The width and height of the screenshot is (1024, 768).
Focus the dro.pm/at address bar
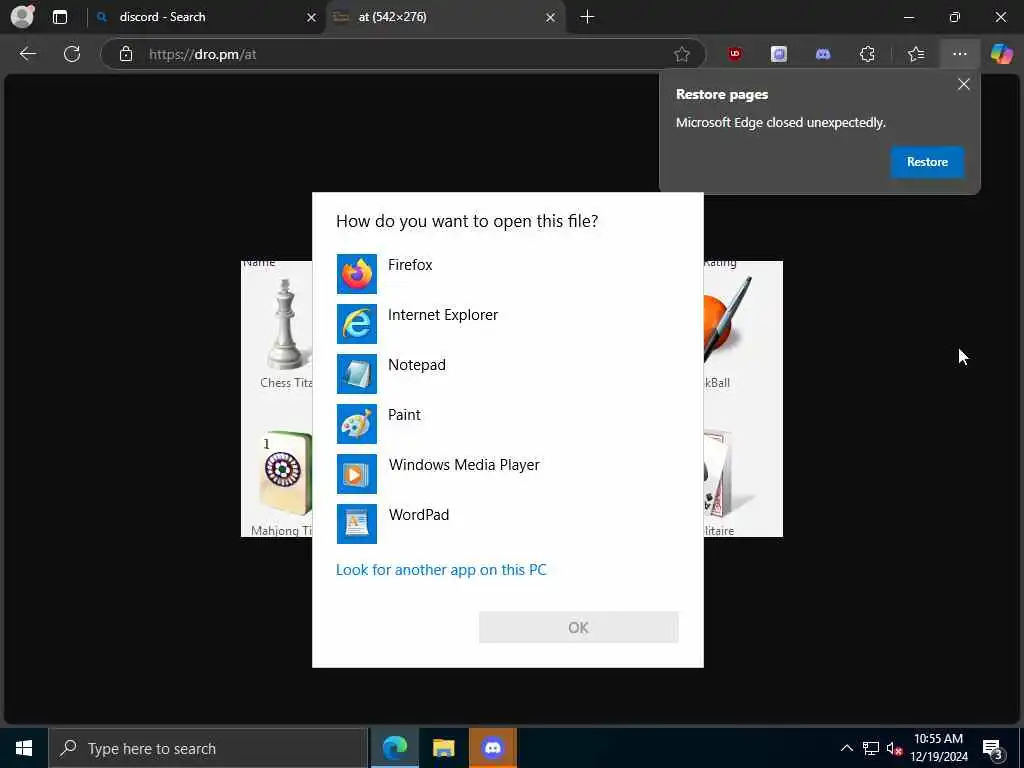click(404, 54)
